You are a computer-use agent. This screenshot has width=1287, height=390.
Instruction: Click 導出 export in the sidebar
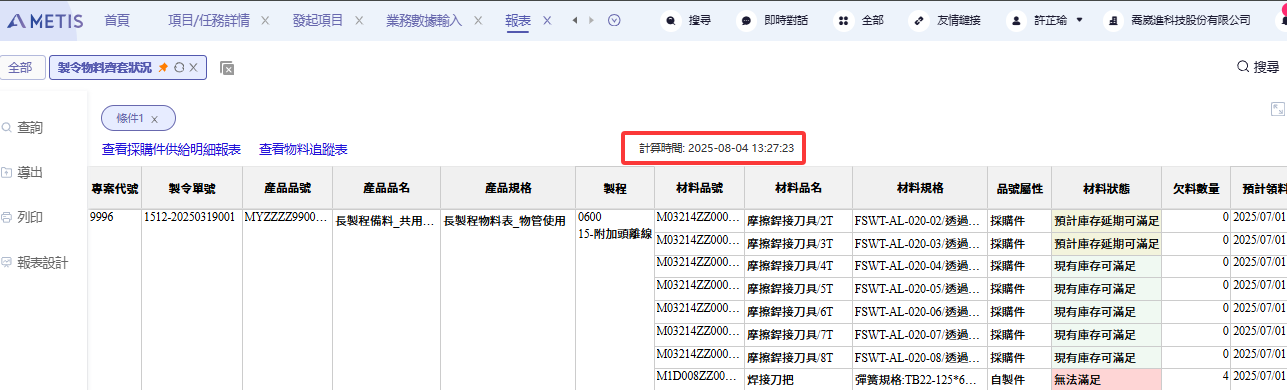click(x=23, y=172)
